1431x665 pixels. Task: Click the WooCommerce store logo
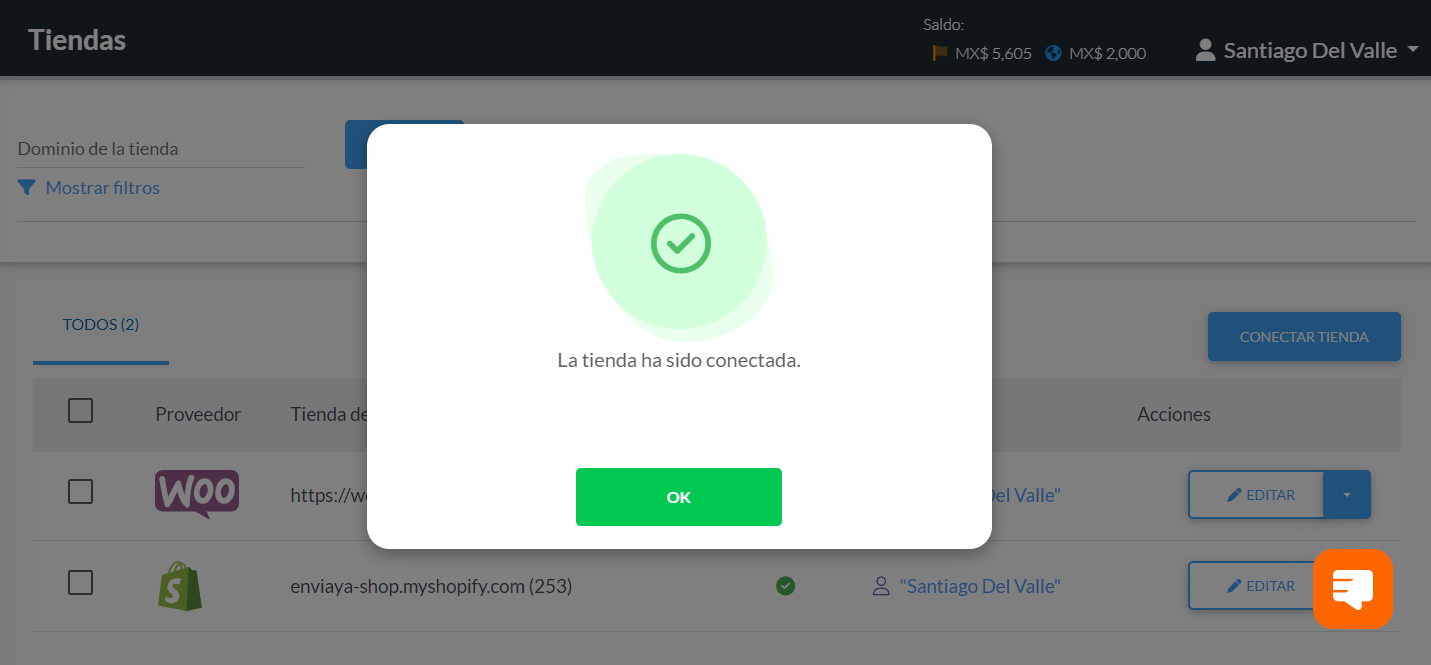click(197, 494)
